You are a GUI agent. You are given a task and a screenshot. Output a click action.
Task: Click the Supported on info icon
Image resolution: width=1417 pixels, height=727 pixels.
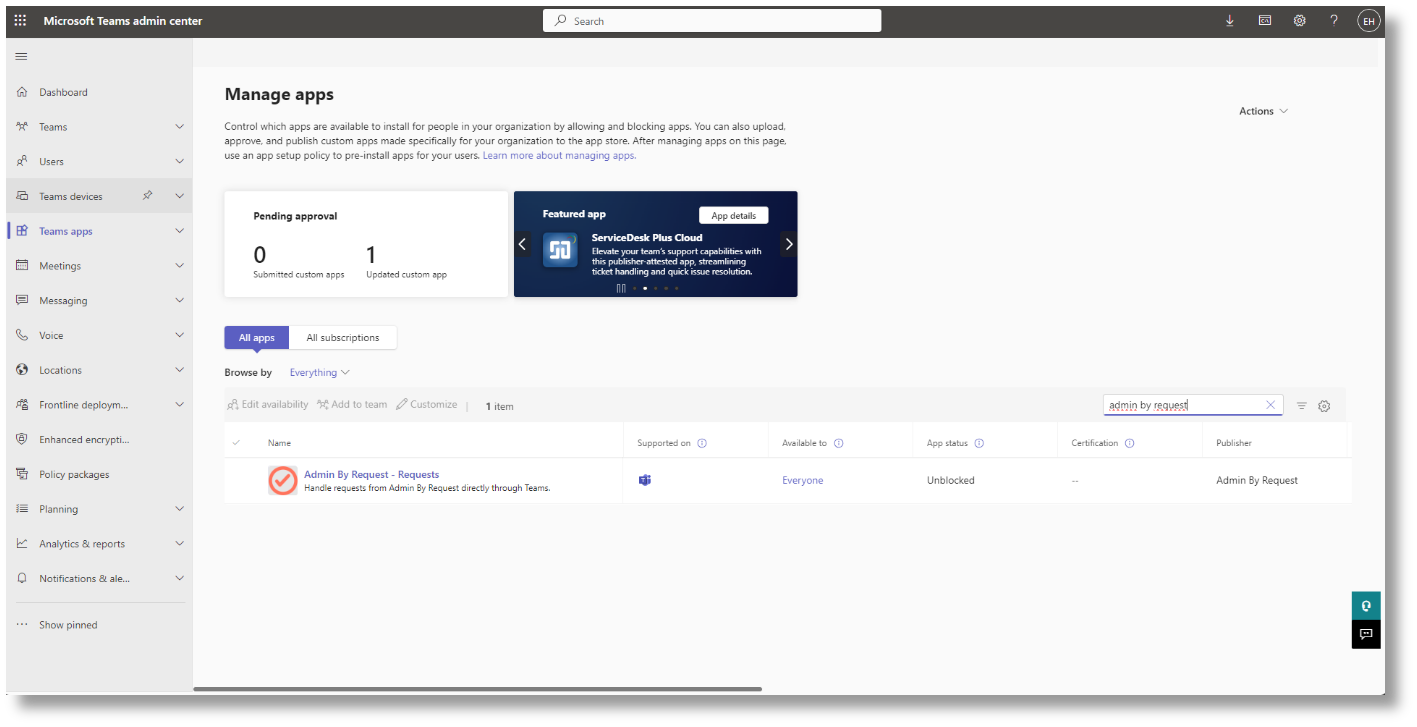702,443
